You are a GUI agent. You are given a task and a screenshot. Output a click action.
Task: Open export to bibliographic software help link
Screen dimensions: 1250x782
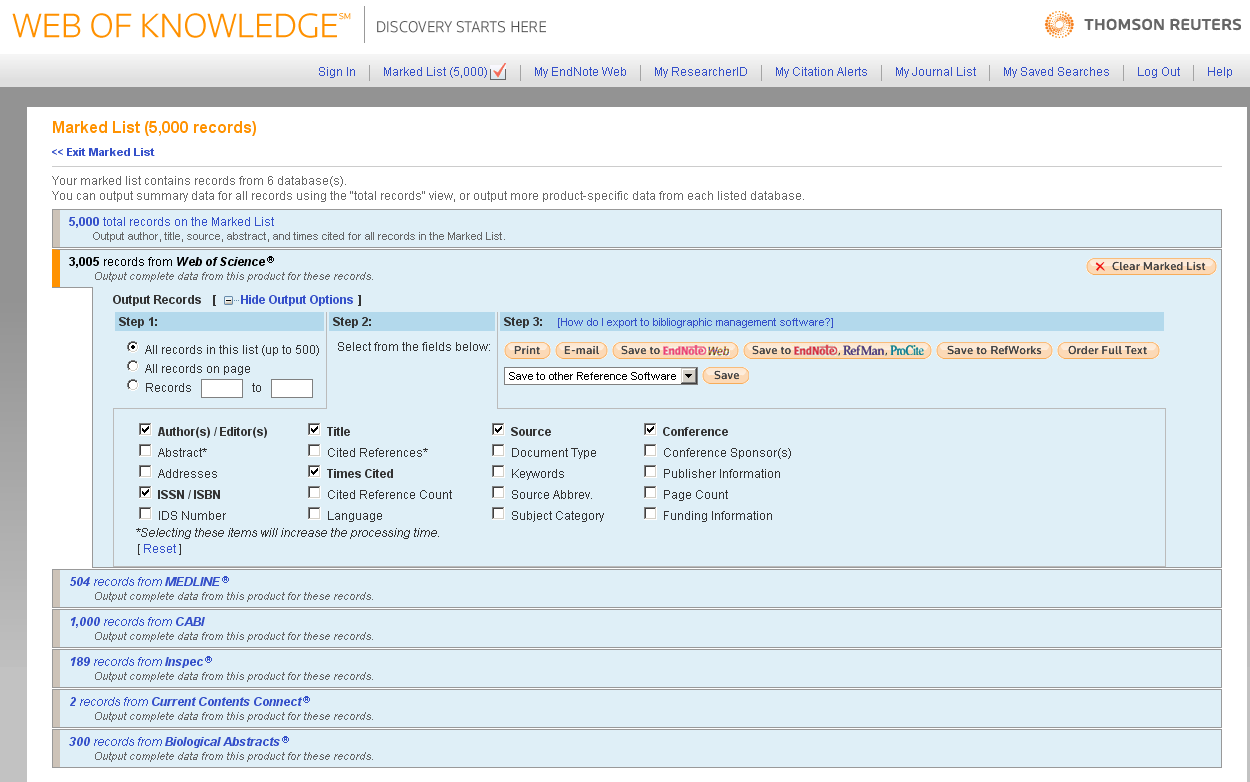[695, 322]
